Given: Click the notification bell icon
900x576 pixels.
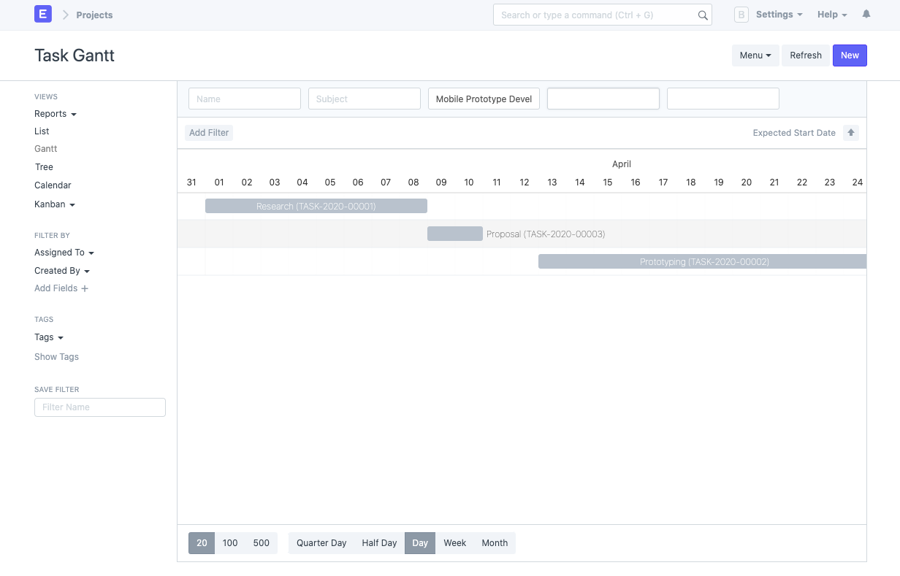Looking at the screenshot, I should click(866, 14).
